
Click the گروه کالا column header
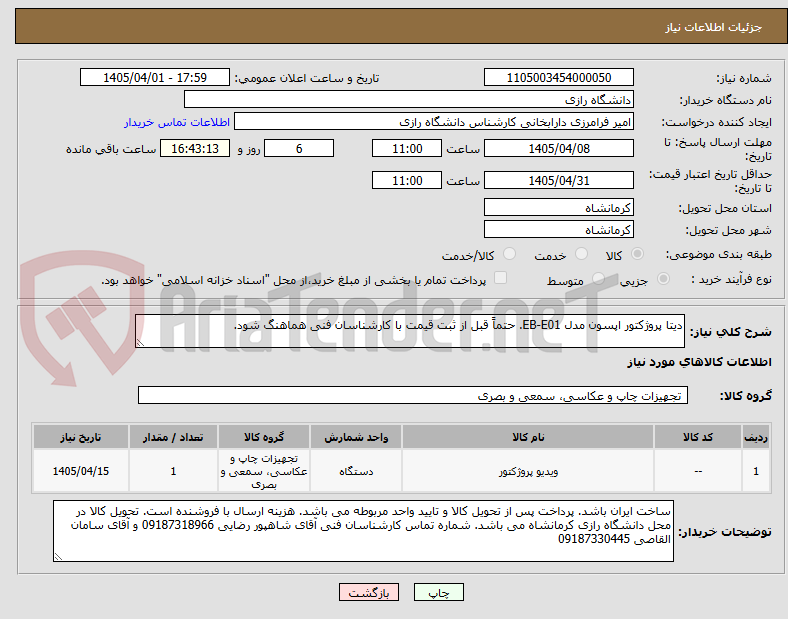[264, 437]
